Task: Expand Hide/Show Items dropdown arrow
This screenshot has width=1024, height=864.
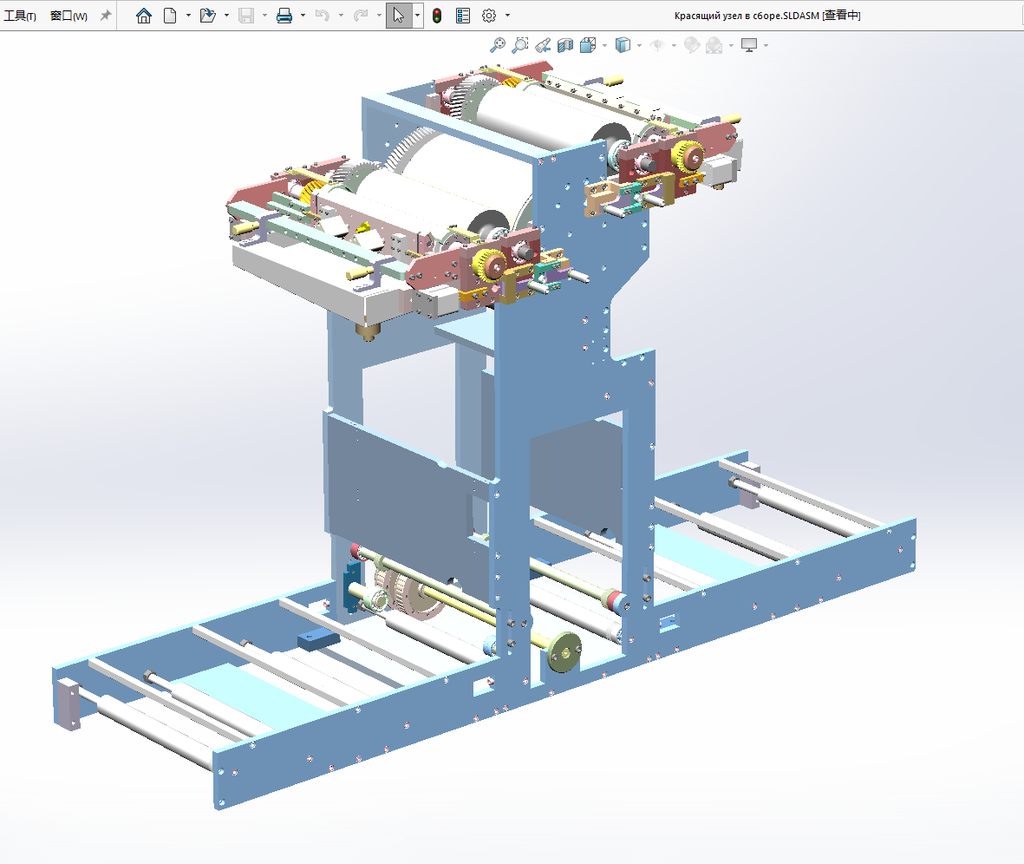Action: pyautogui.click(x=674, y=45)
